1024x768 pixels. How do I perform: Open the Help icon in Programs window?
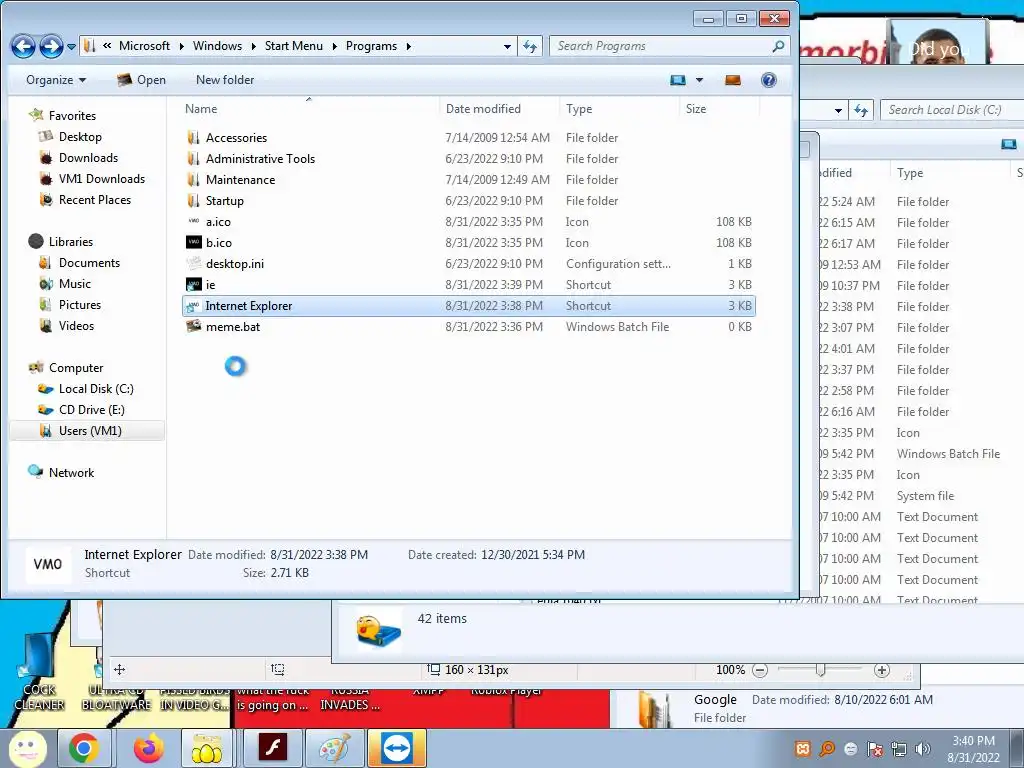769,80
